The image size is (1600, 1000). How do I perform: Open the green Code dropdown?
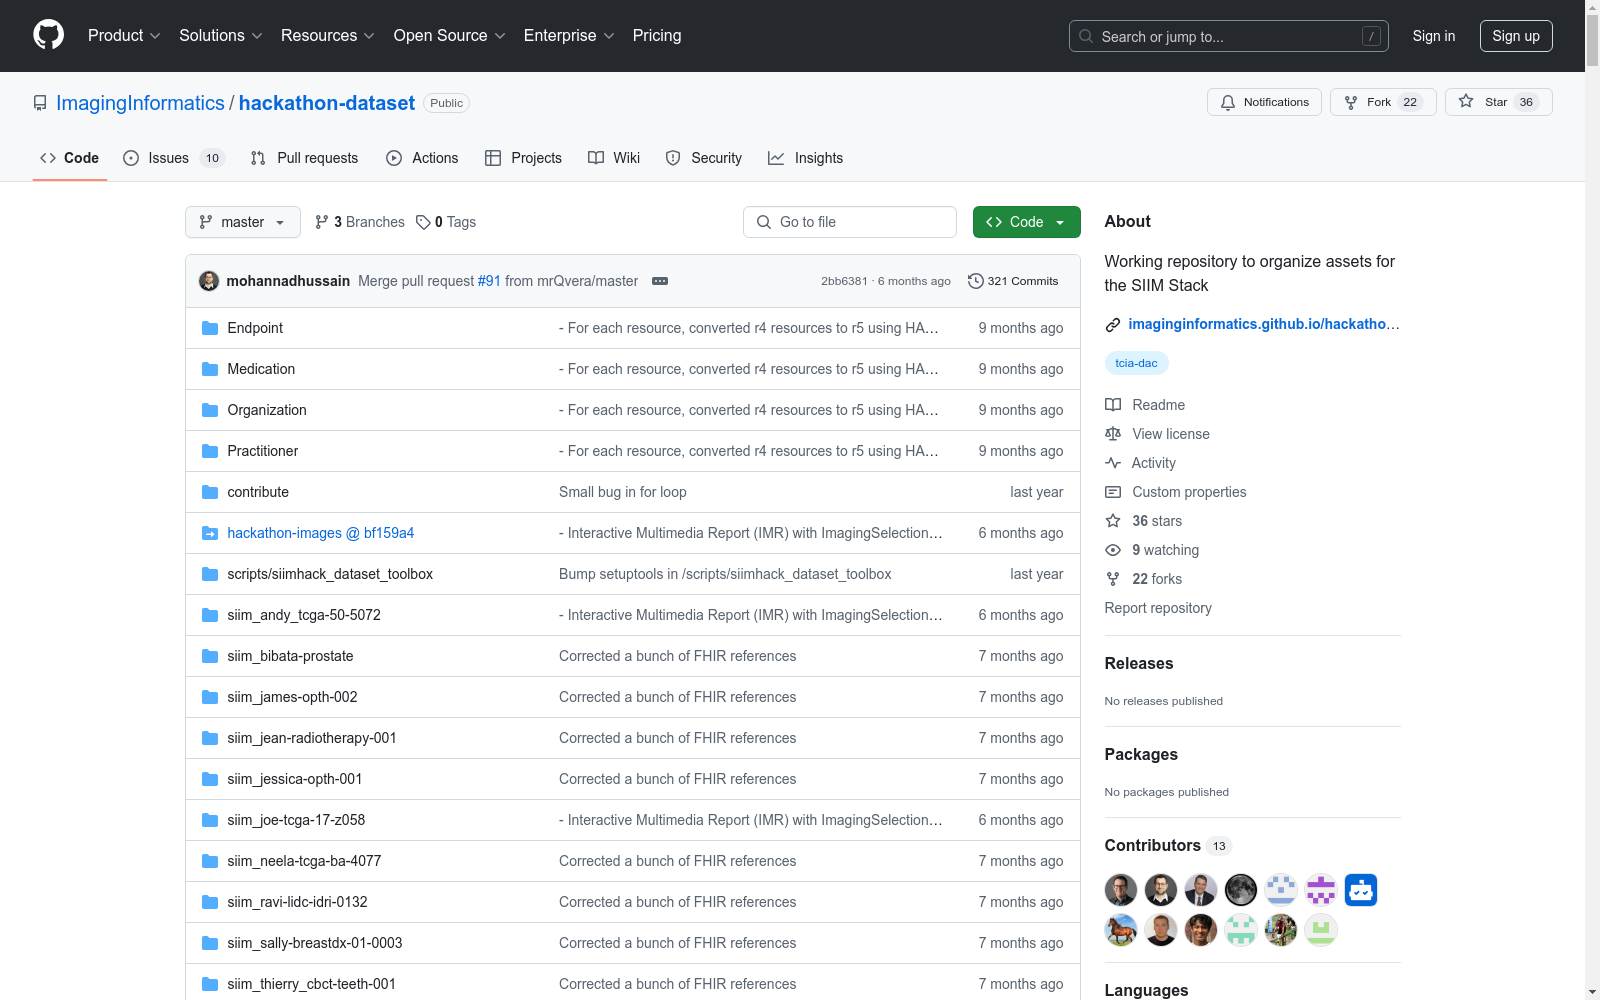(1026, 222)
